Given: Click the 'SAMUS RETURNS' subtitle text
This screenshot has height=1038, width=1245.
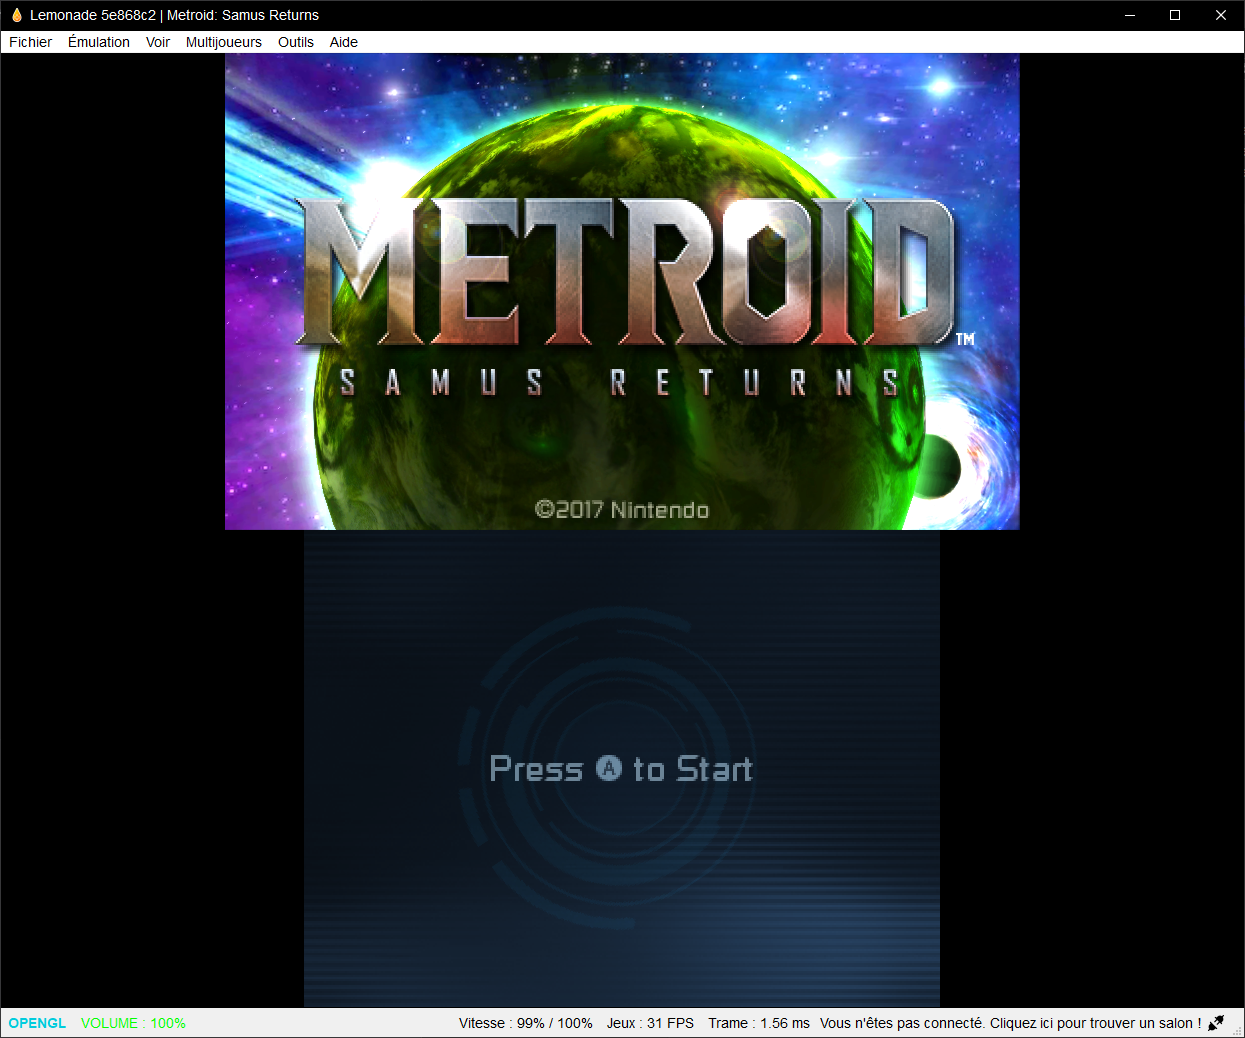Looking at the screenshot, I should click(620, 383).
